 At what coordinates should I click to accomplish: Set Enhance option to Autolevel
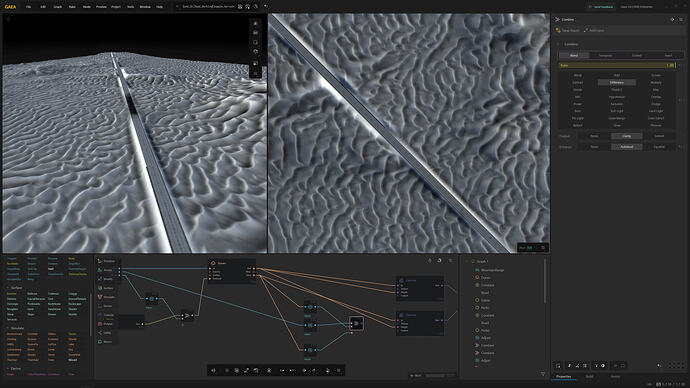point(627,146)
